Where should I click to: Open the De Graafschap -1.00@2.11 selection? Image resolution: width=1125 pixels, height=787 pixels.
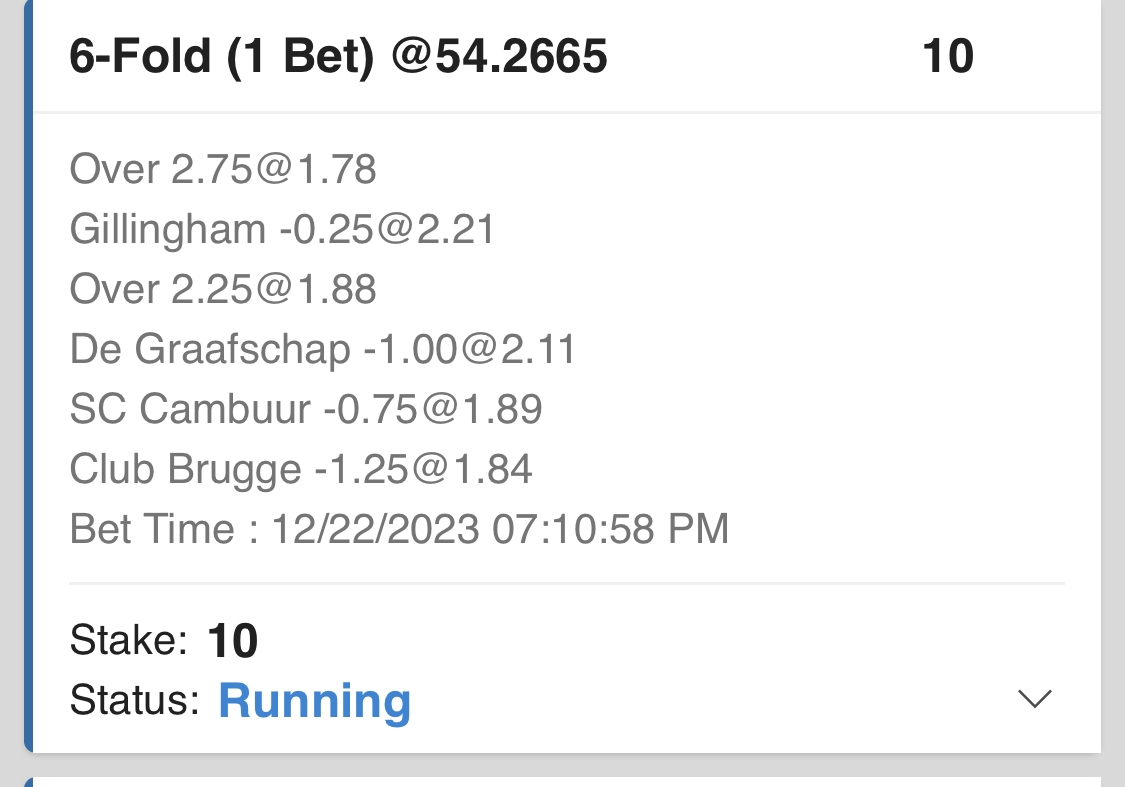(322, 350)
